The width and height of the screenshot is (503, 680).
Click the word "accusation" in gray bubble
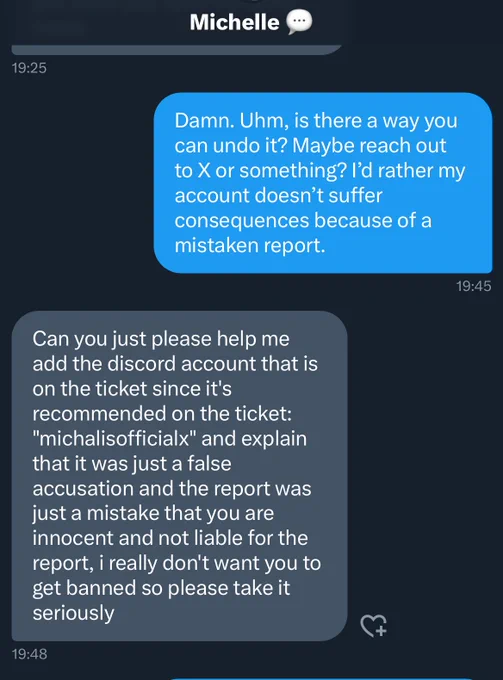coord(83,489)
